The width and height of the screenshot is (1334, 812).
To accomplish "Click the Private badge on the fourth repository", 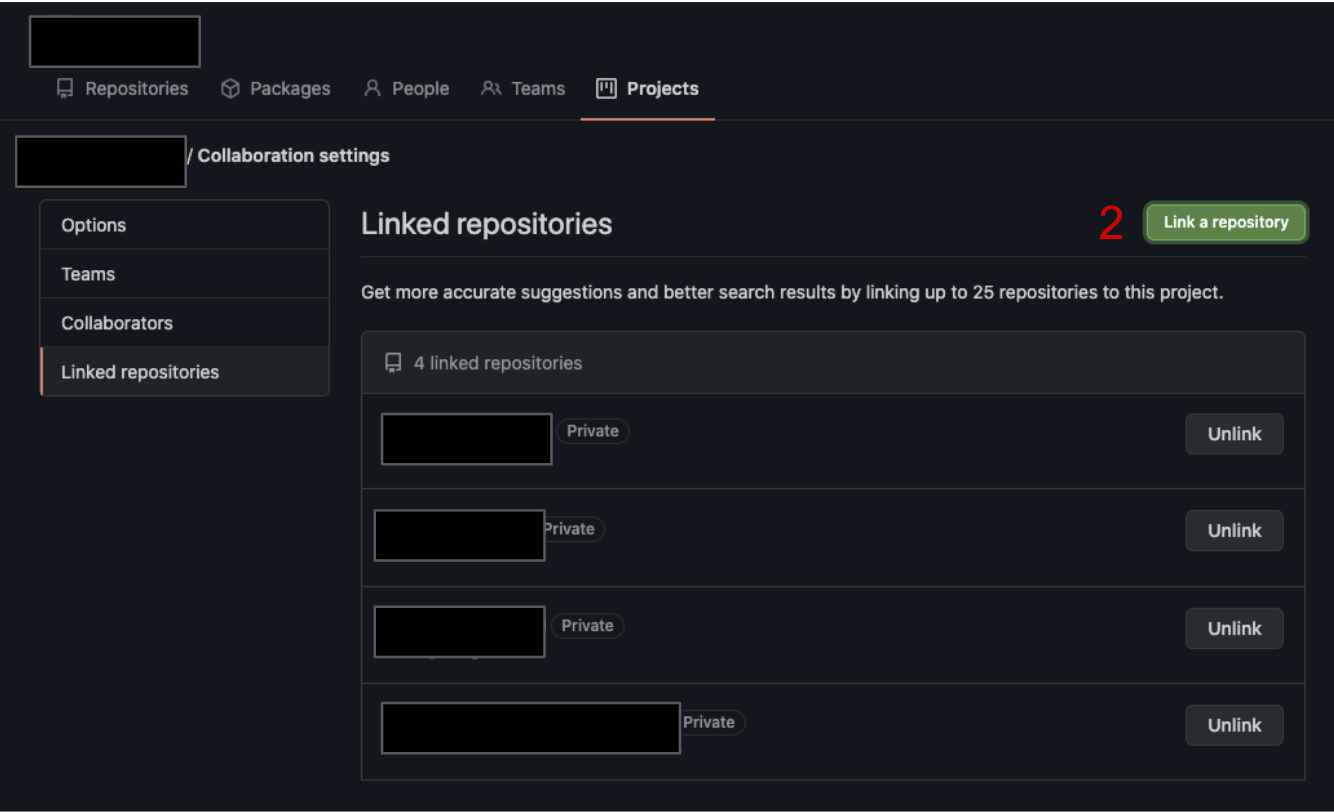I will coord(710,722).
